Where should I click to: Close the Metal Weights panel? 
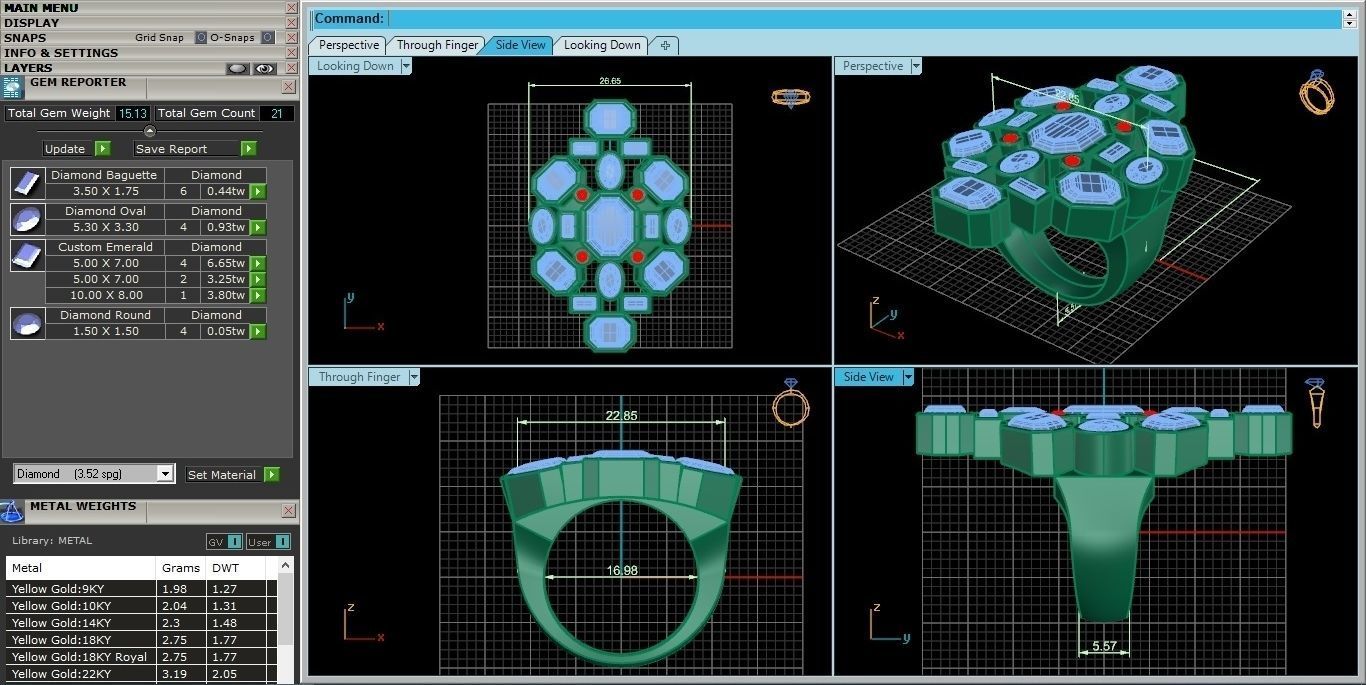coord(288,511)
